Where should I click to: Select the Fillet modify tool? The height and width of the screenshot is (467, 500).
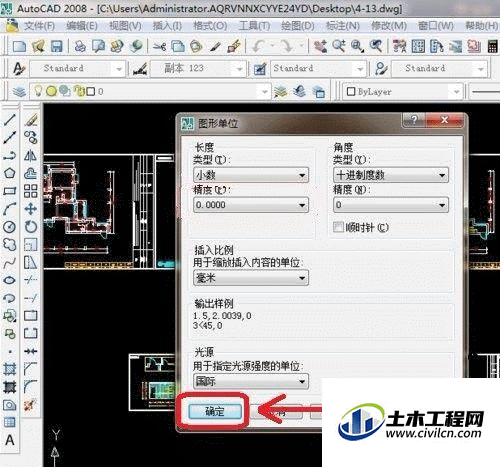click(x=31, y=387)
